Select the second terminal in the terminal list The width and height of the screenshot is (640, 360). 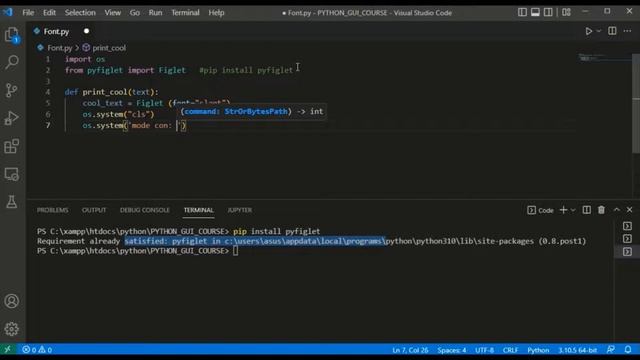tap(627, 239)
